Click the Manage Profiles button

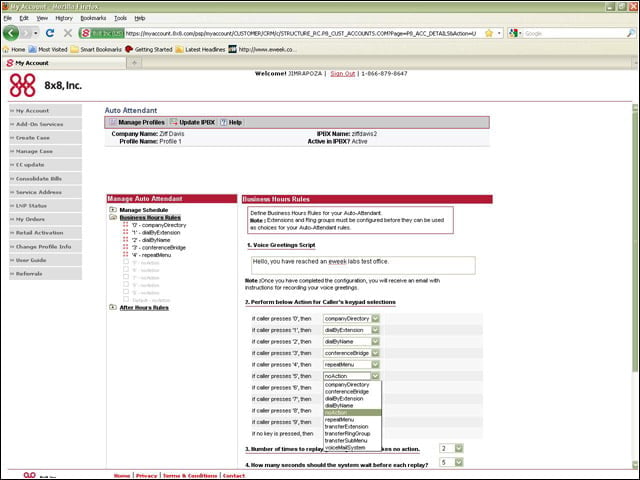(137, 122)
